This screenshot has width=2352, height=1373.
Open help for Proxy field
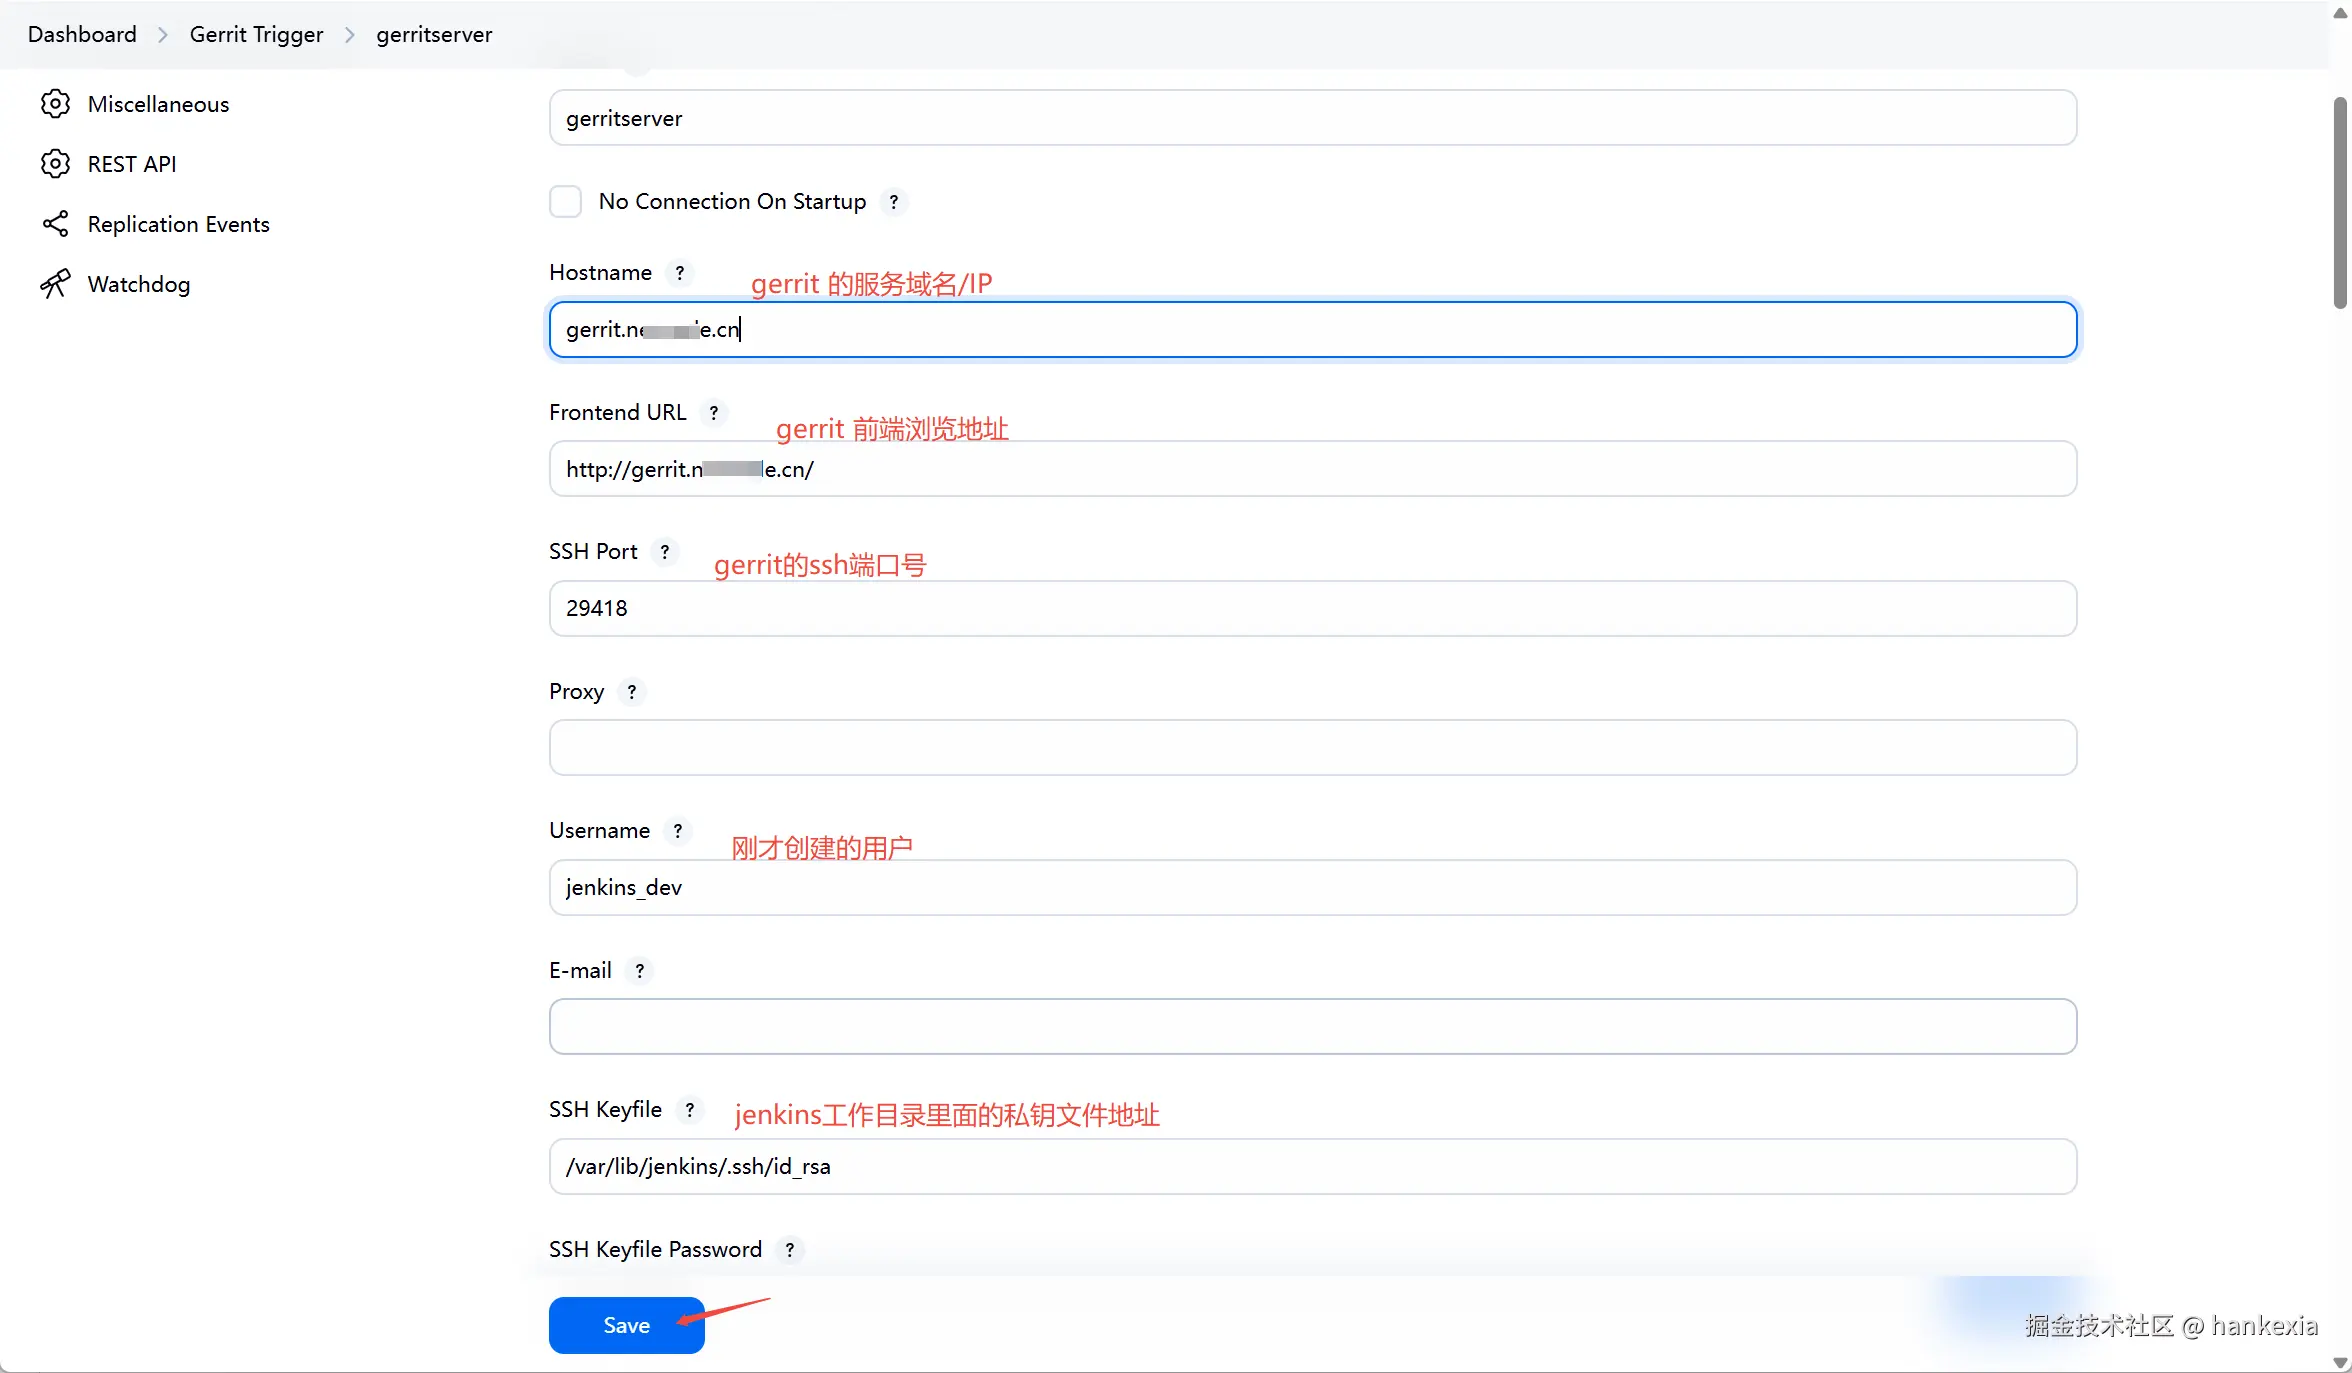631,692
